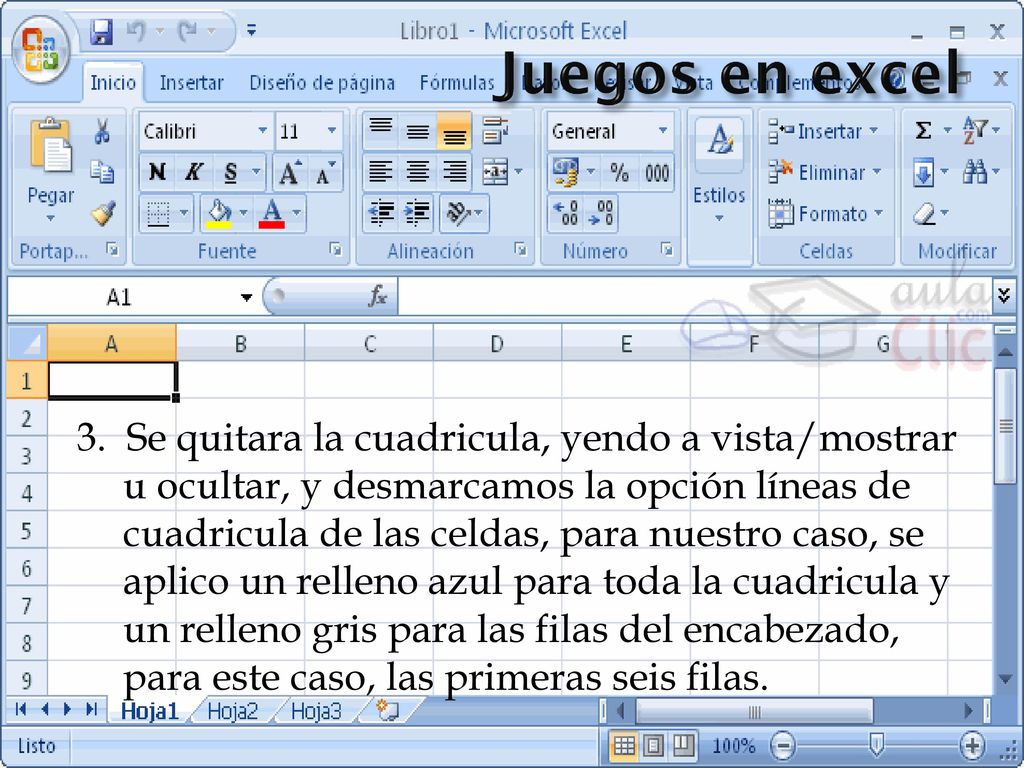Switch to Page Break Preview
Screen dimensions: 1024x768
(x=683, y=745)
